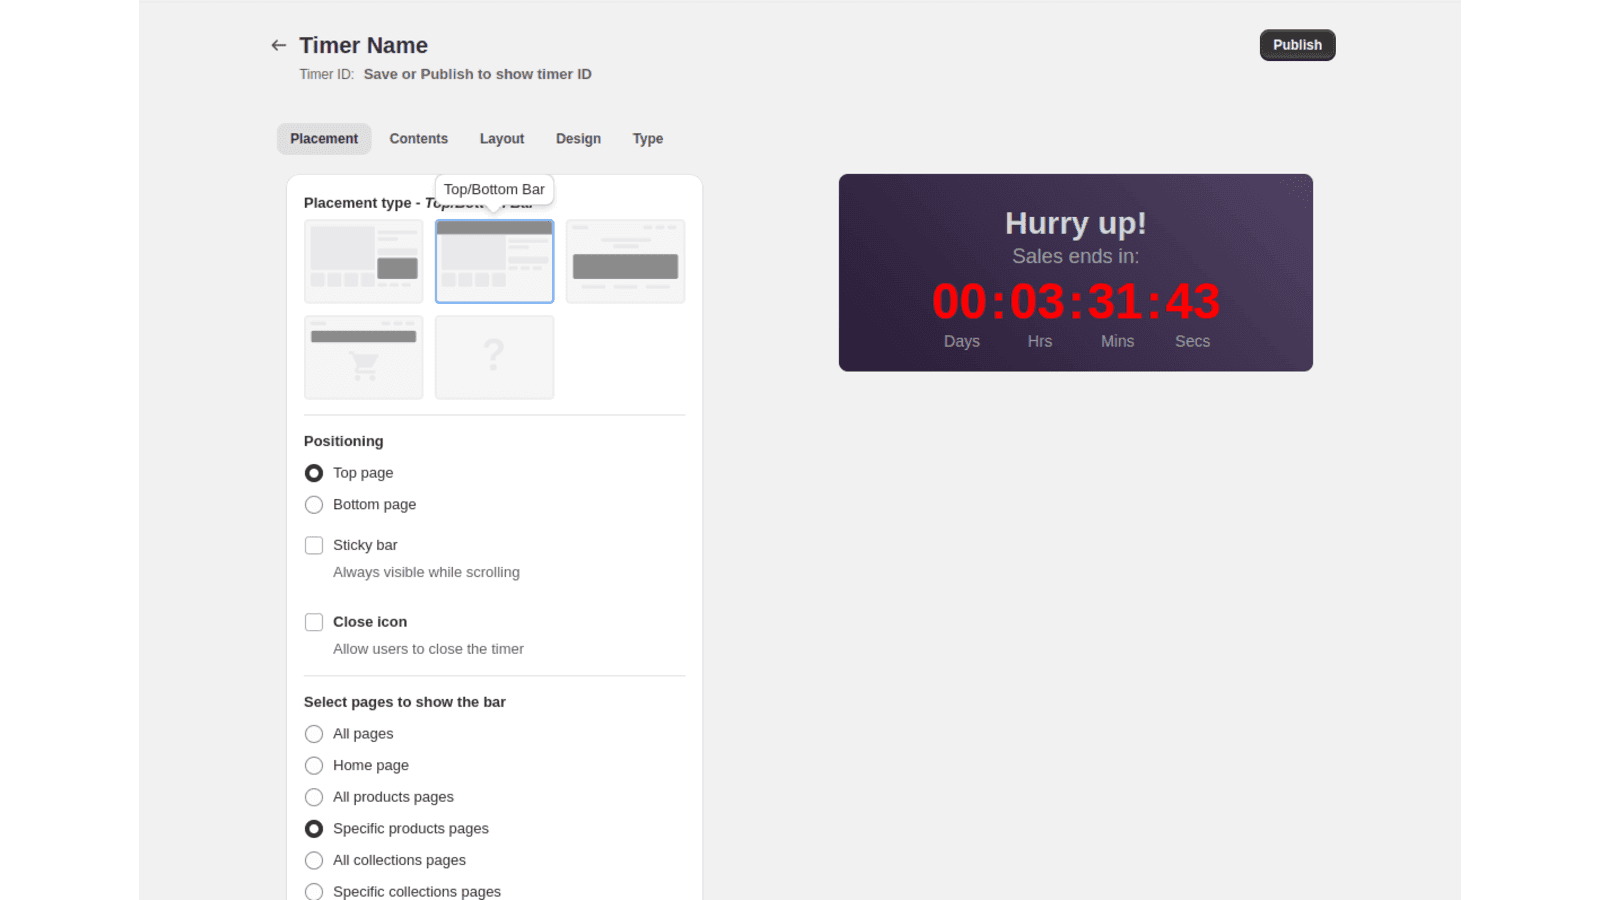Choose Specific collections pages option
Image resolution: width=1600 pixels, height=900 pixels.
click(314, 891)
